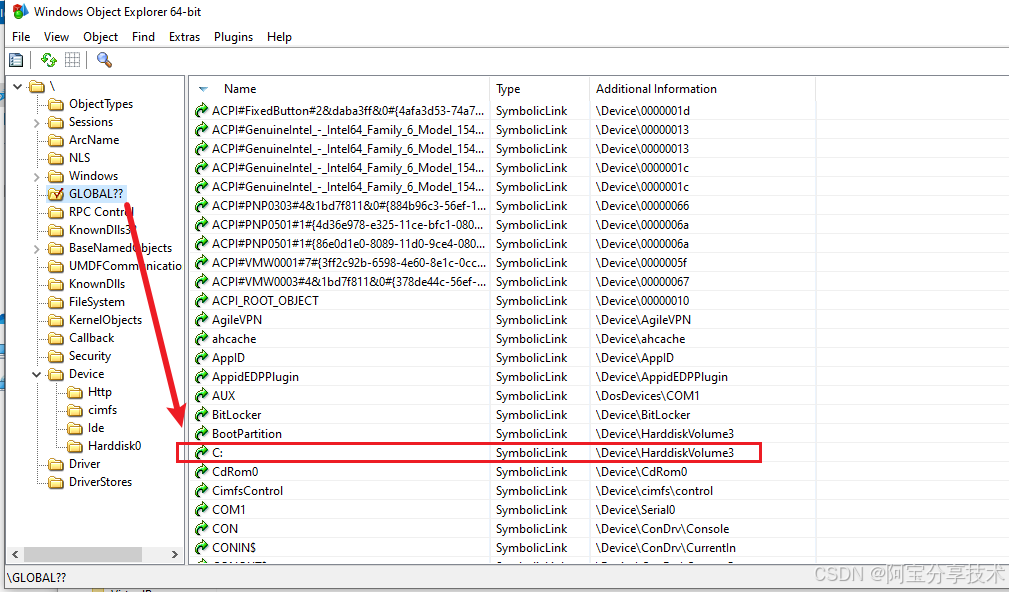
Task: Click symbolic link icon beside ahcache
Action: [201, 338]
